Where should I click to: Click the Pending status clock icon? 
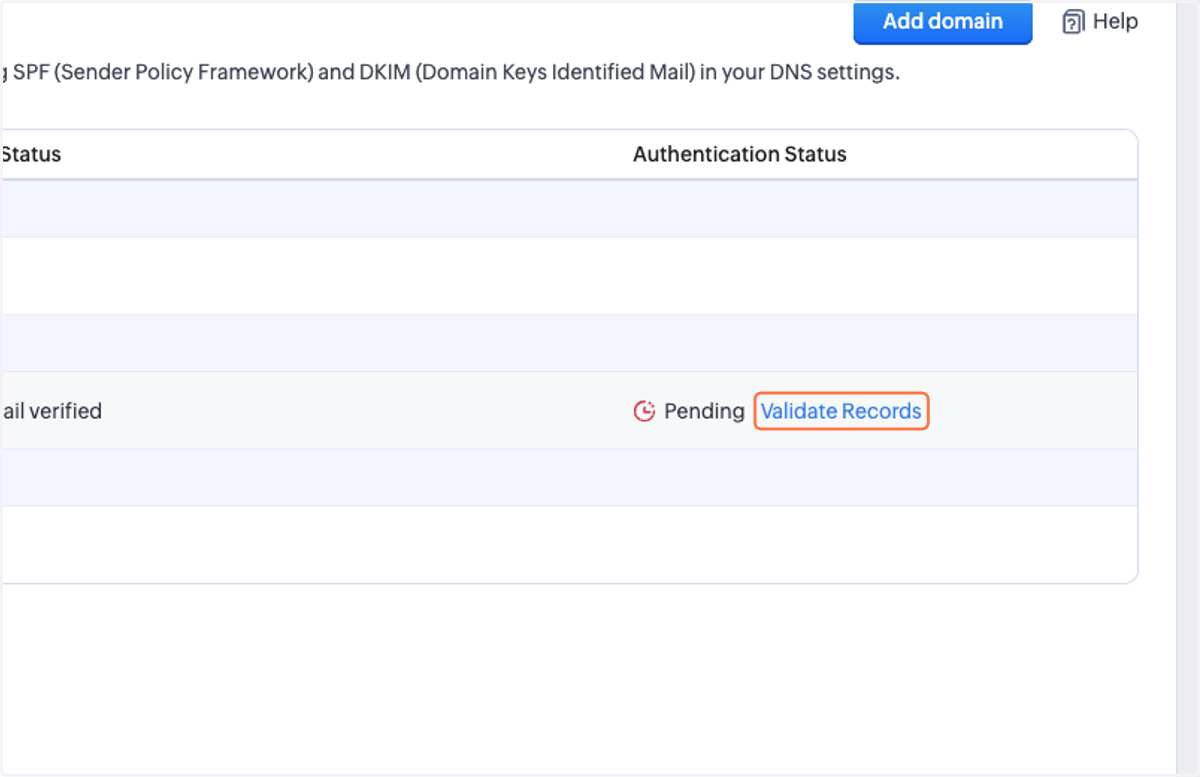[645, 411]
